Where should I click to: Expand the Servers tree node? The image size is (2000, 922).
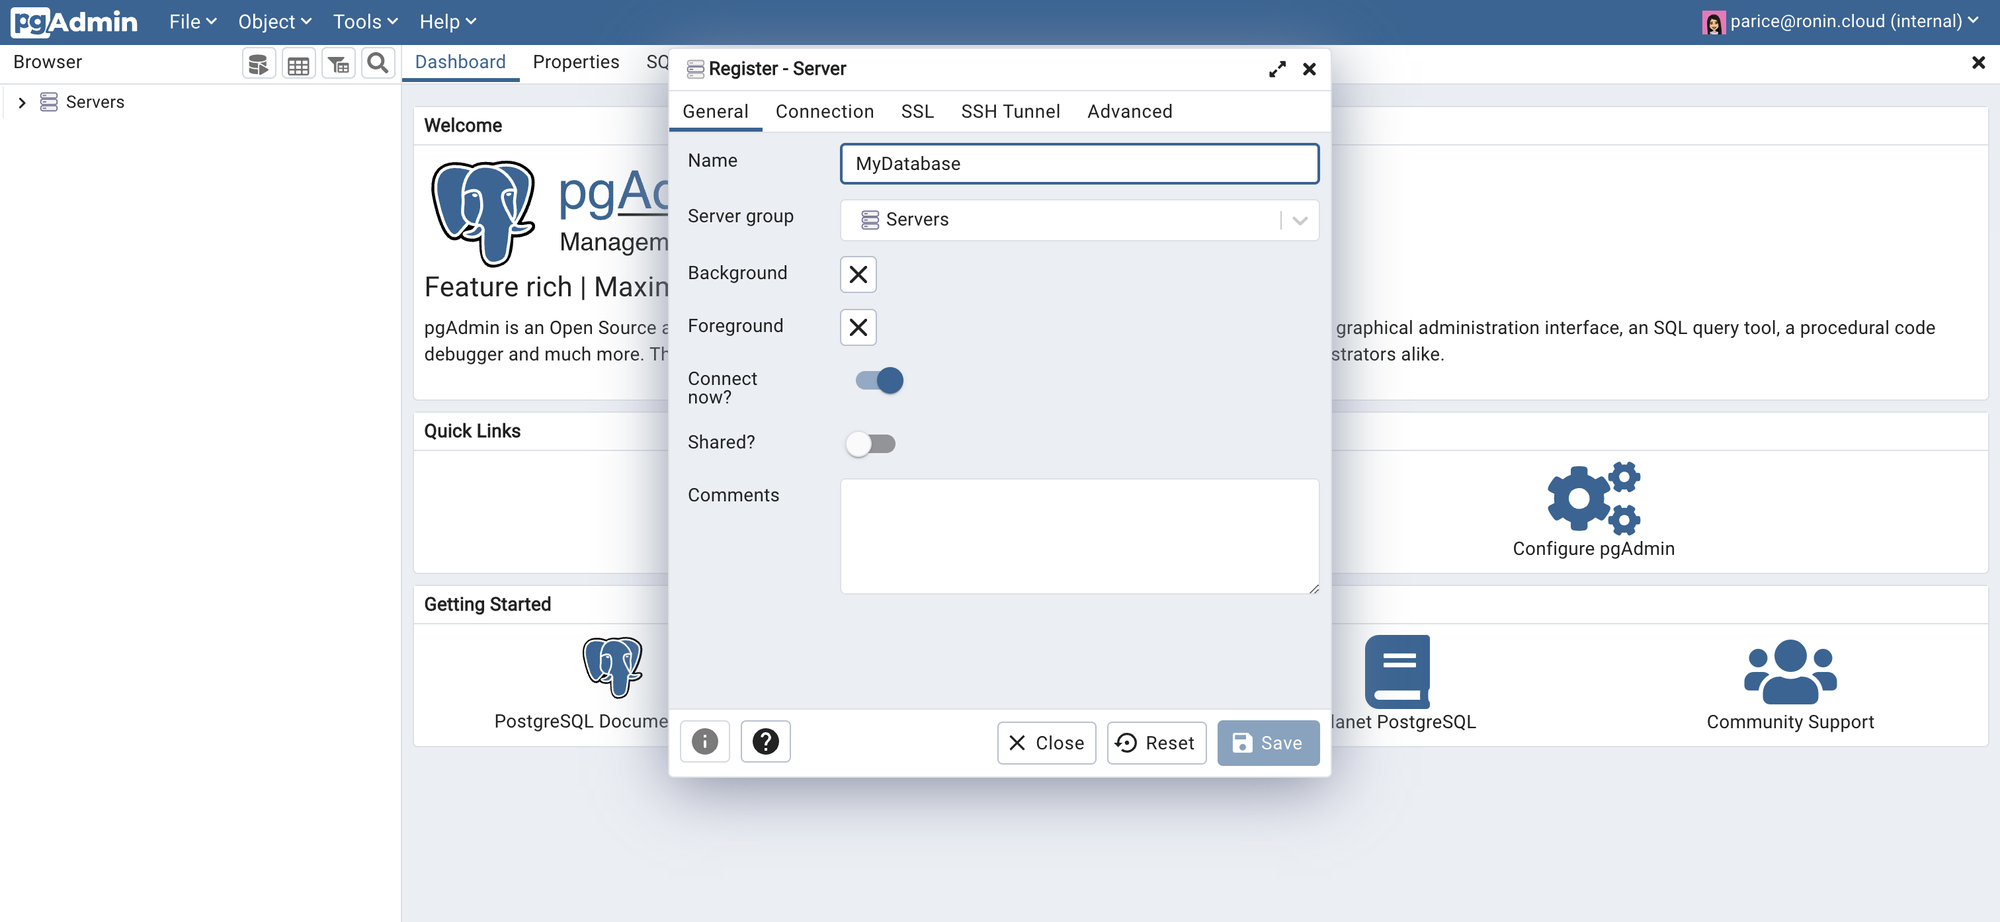tap(22, 102)
